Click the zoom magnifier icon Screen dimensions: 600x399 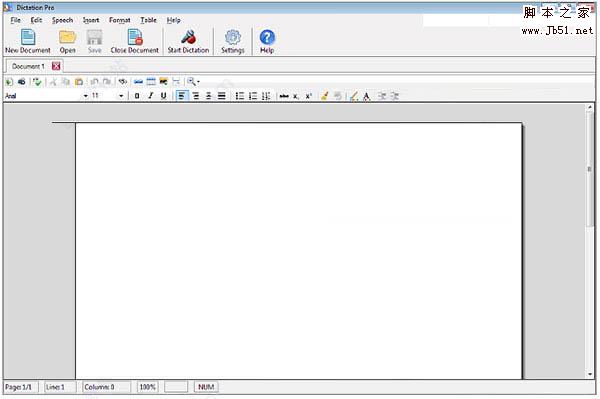click(x=191, y=81)
